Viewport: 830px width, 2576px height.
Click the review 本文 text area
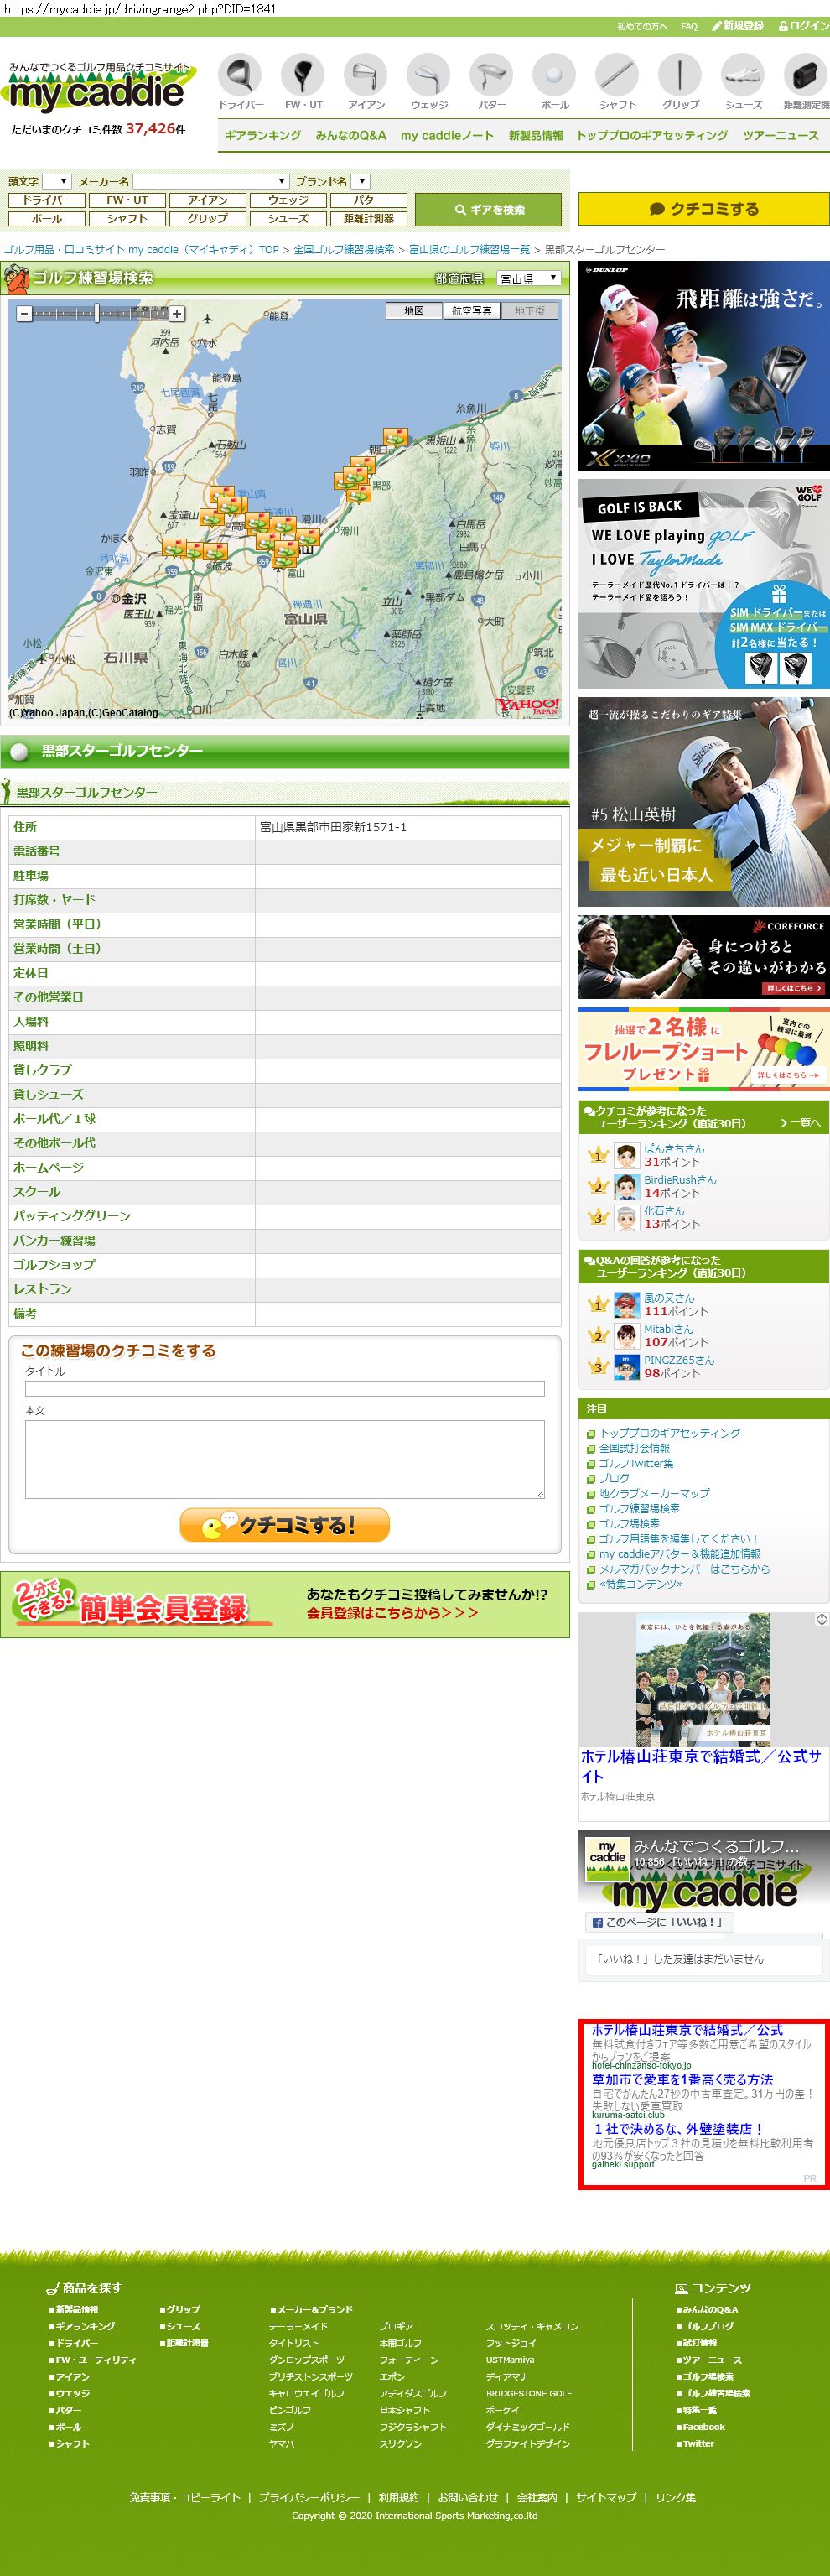pos(284,1459)
